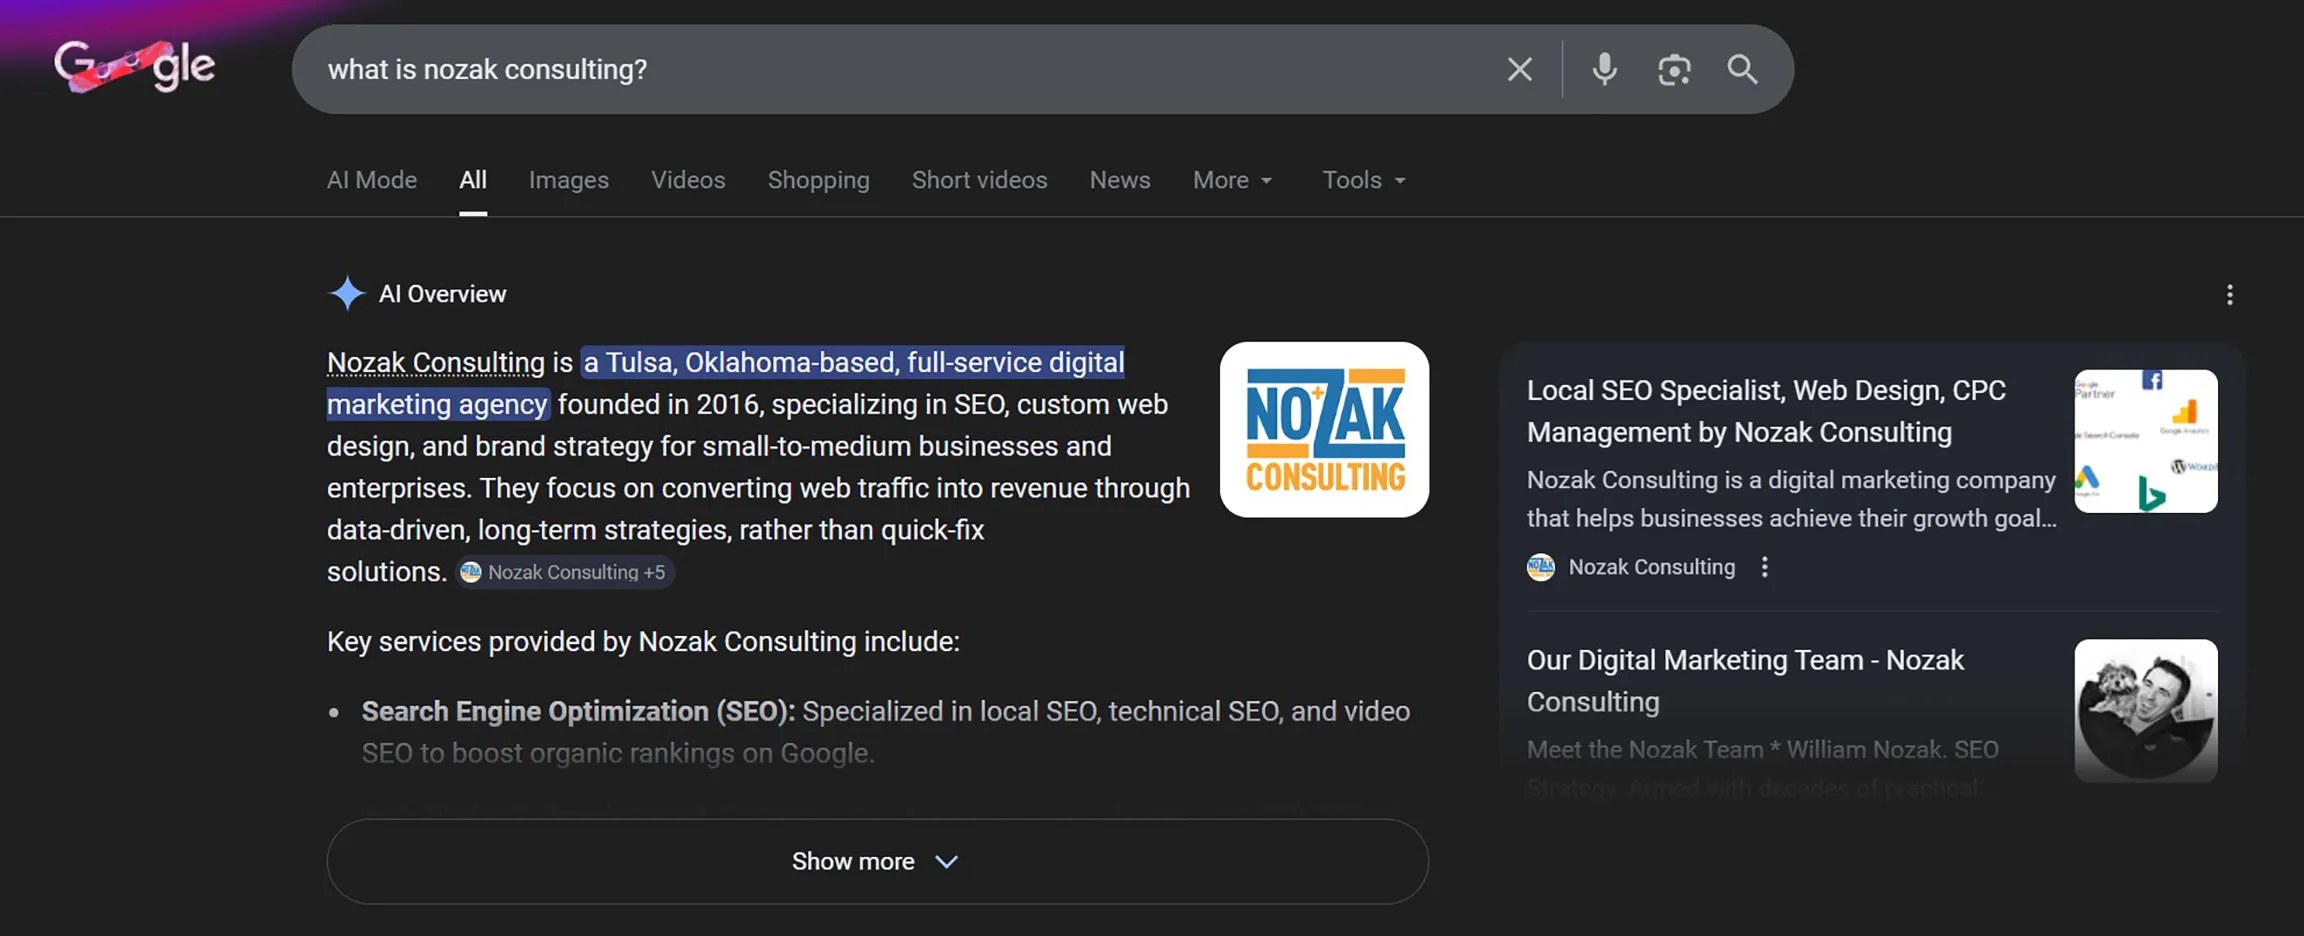Click the Digital Marketing Team result thumbnail
The height and width of the screenshot is (936, 2304).
pyautogui.click(x=2146, y=710)
